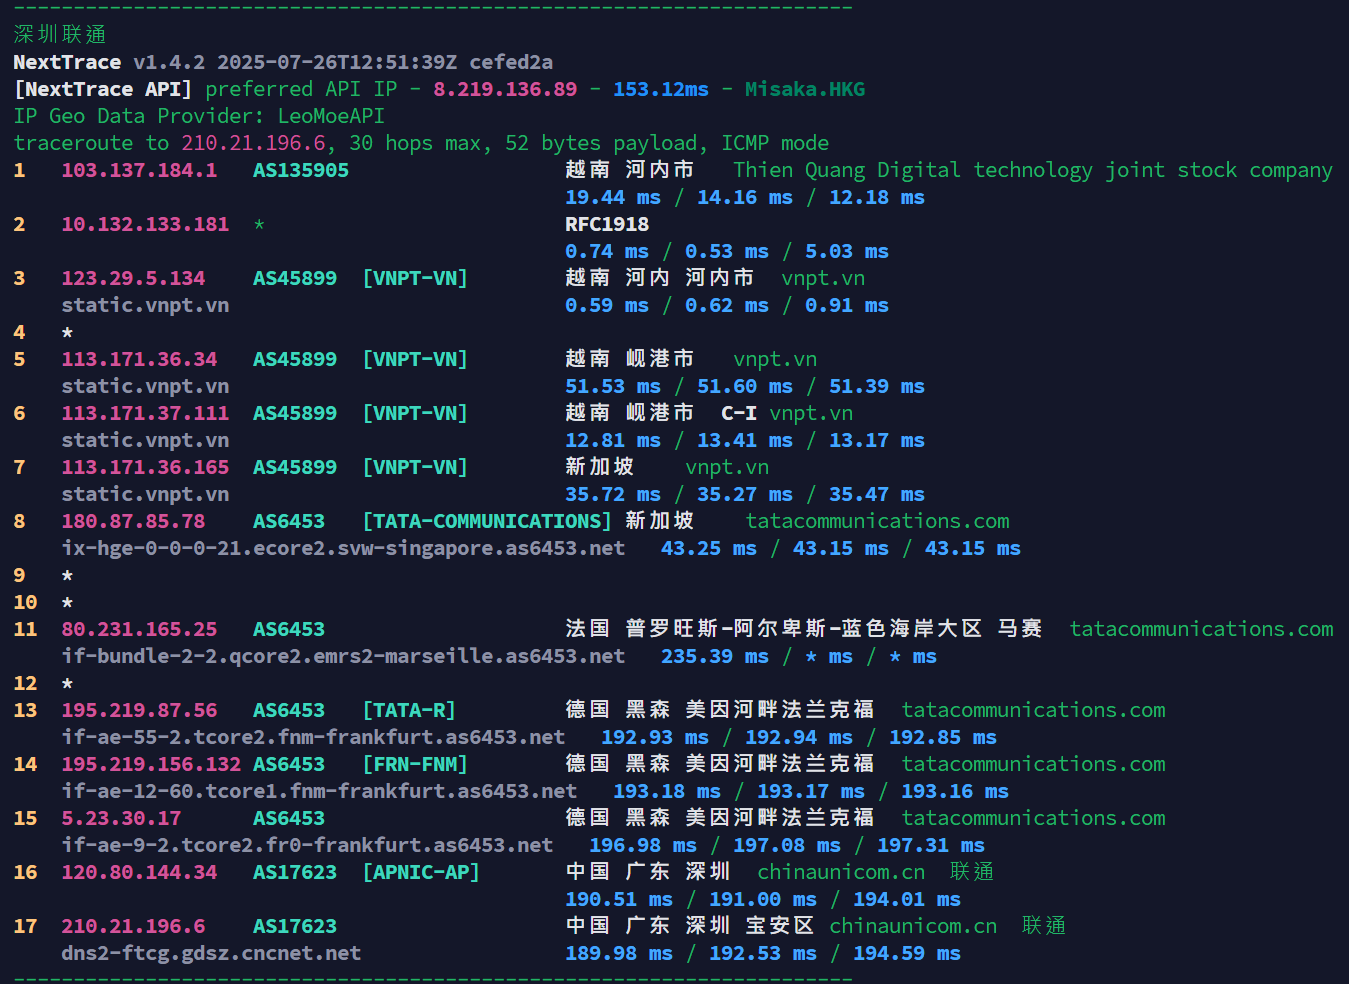Select hop 11 IP 80.231.165.25
1349x984 pixels.
[139, 629]
